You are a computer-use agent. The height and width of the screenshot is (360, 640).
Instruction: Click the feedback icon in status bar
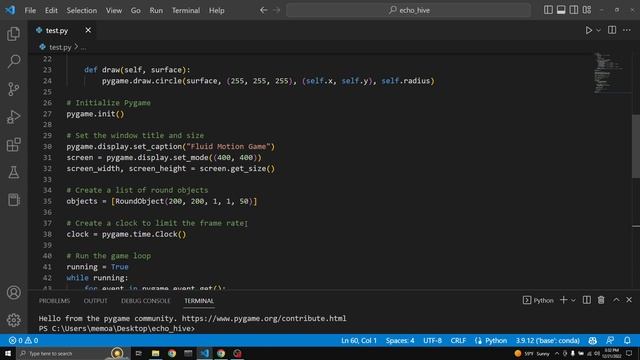coord(610,340)
